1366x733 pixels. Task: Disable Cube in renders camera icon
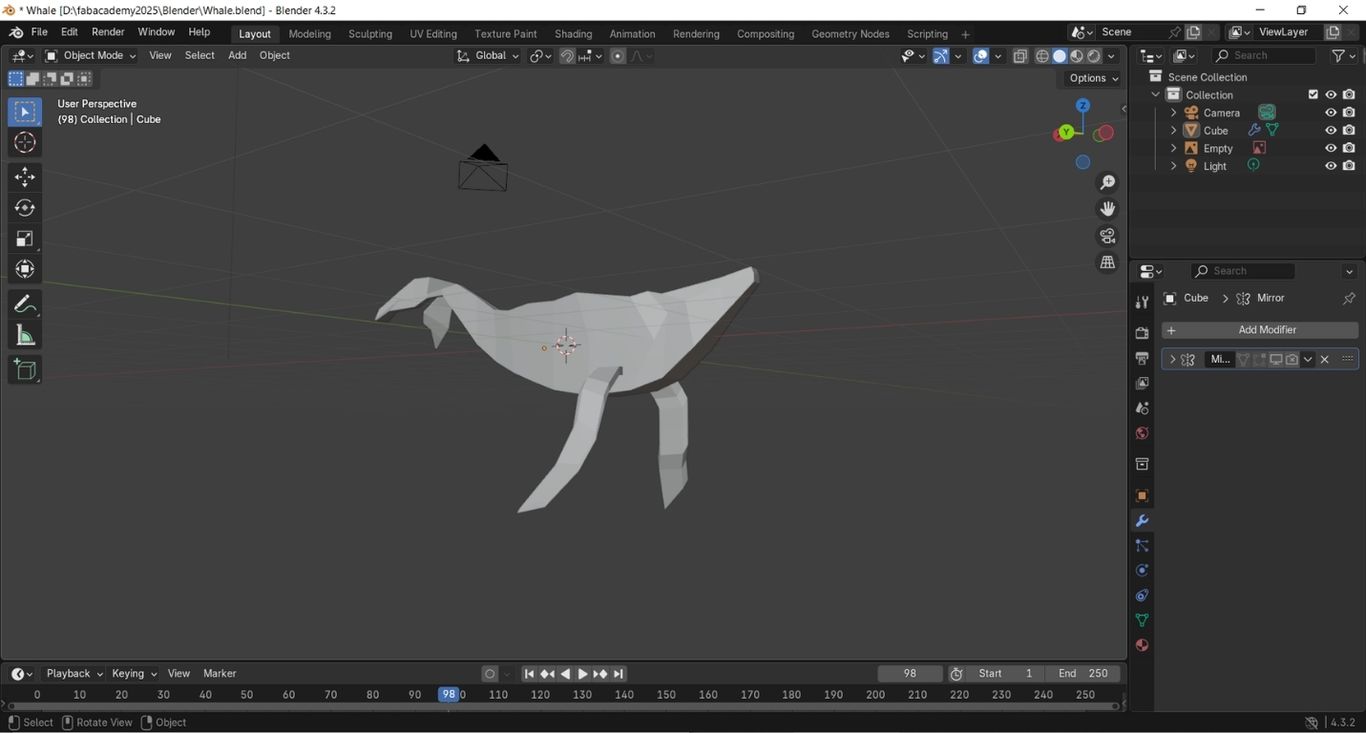pos(1349,130)
